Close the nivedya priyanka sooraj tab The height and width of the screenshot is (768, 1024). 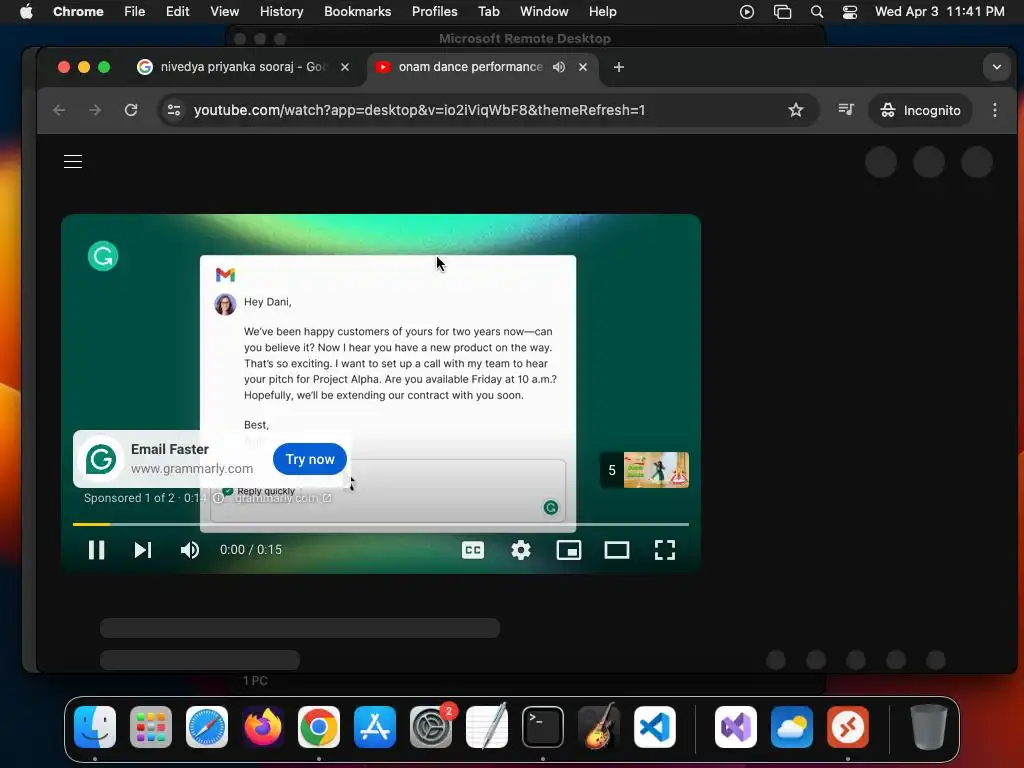[x=345, y=67]
